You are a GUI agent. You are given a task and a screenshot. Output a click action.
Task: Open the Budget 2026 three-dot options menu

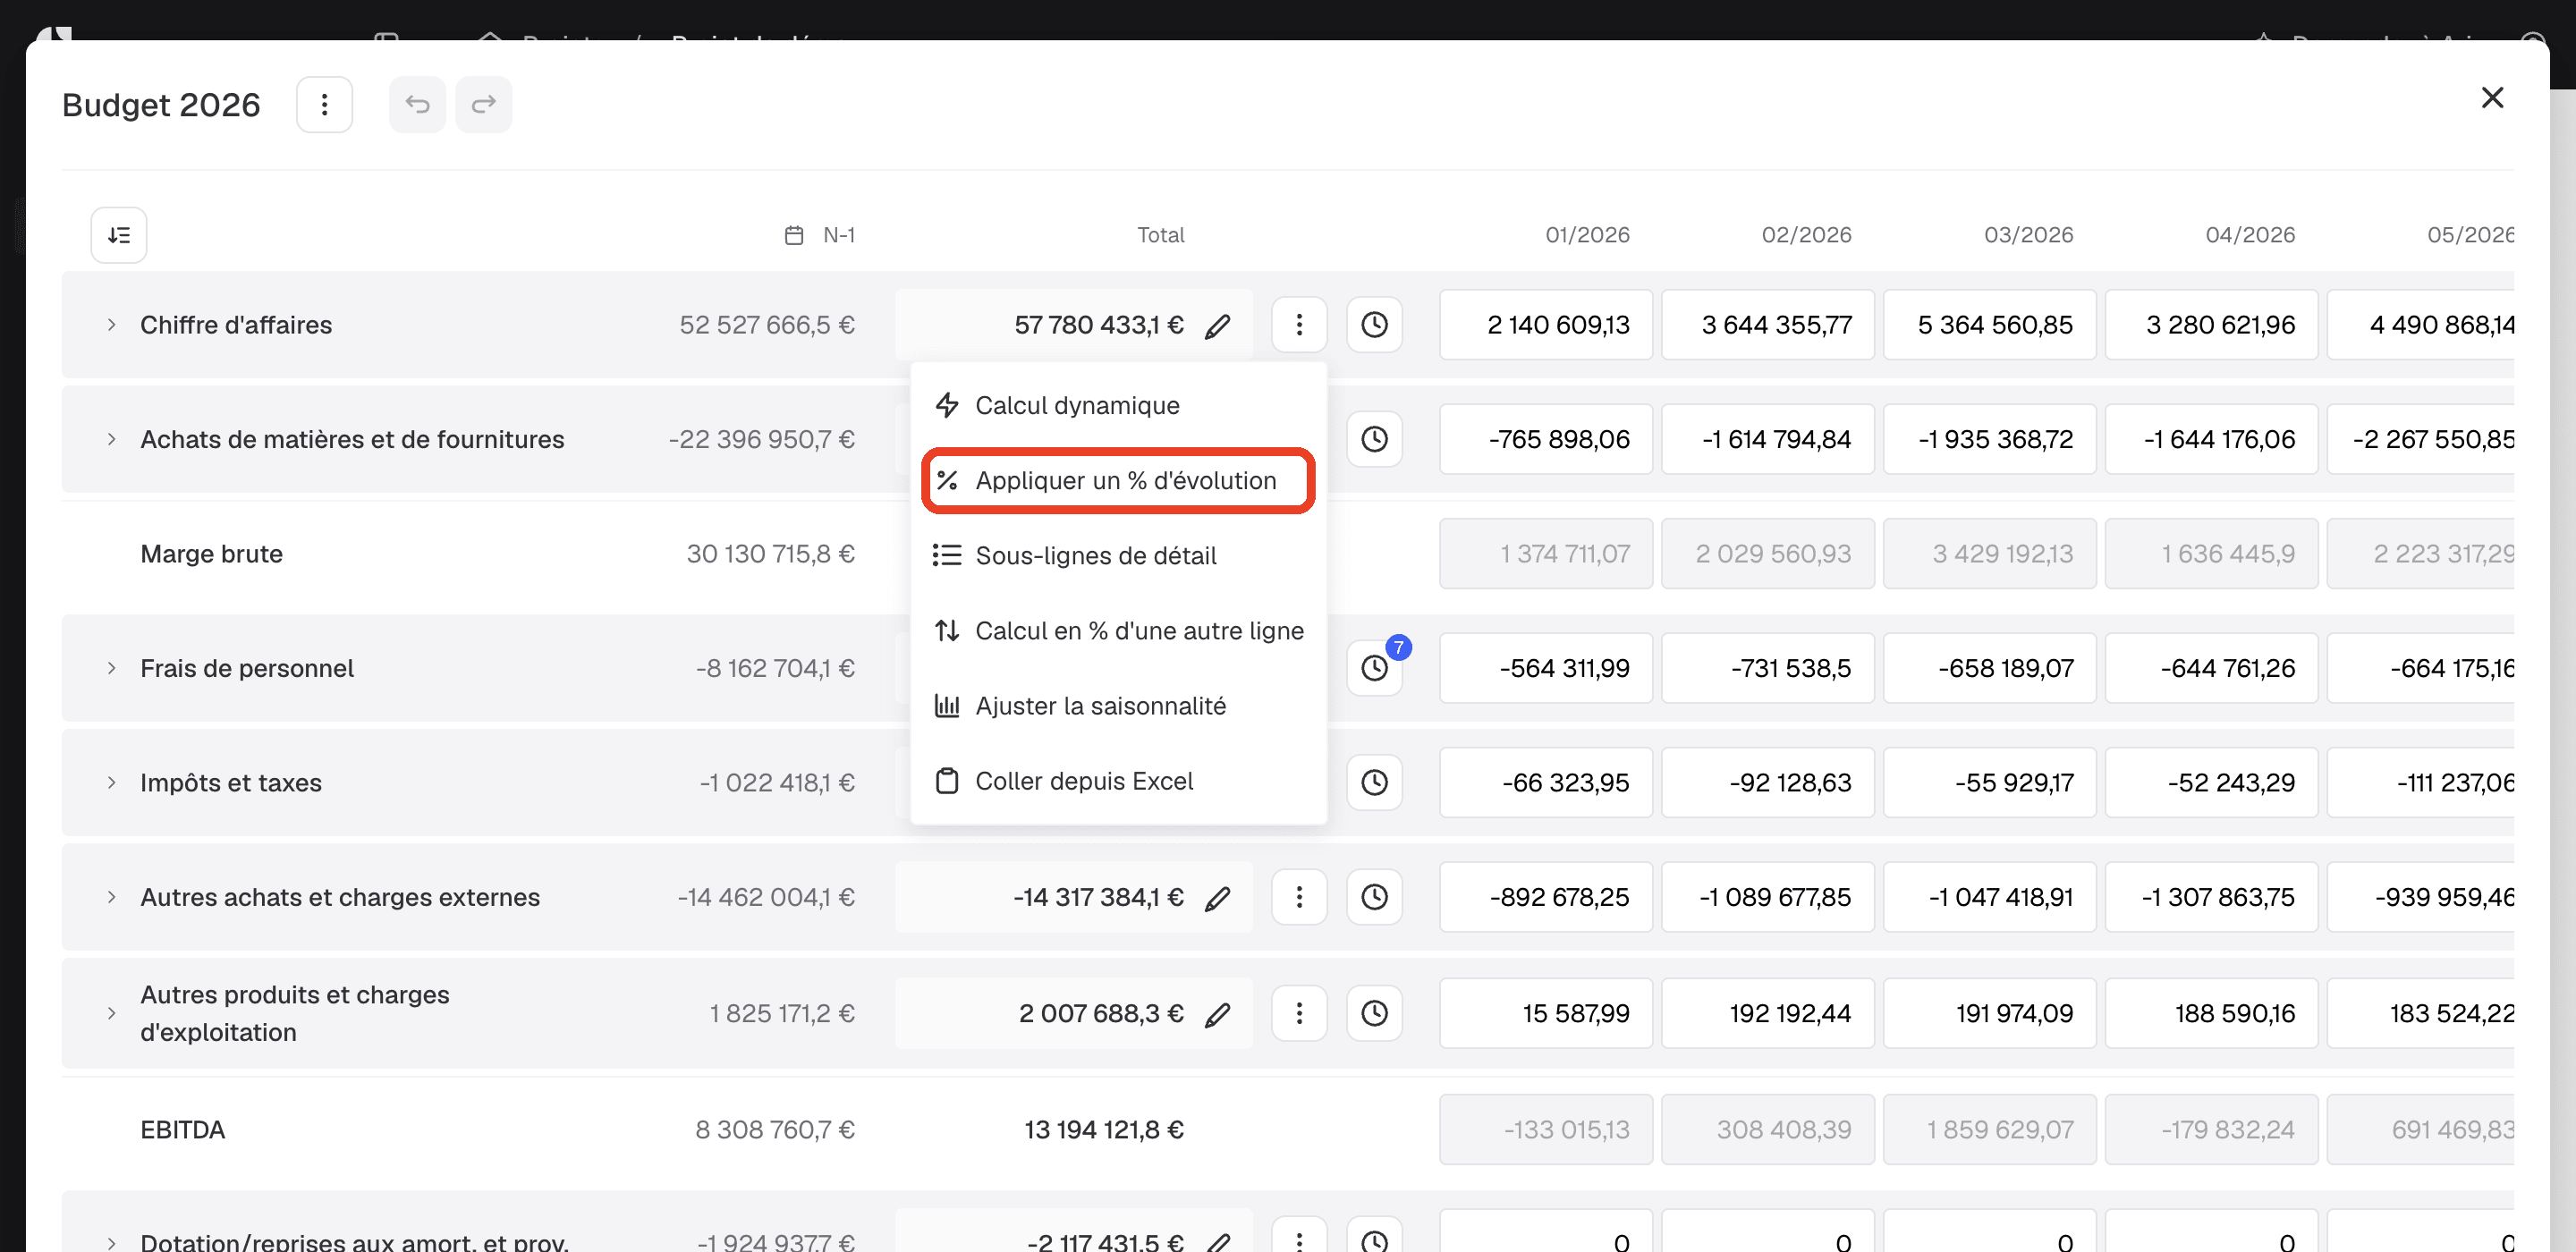click(x=324, y=104)
